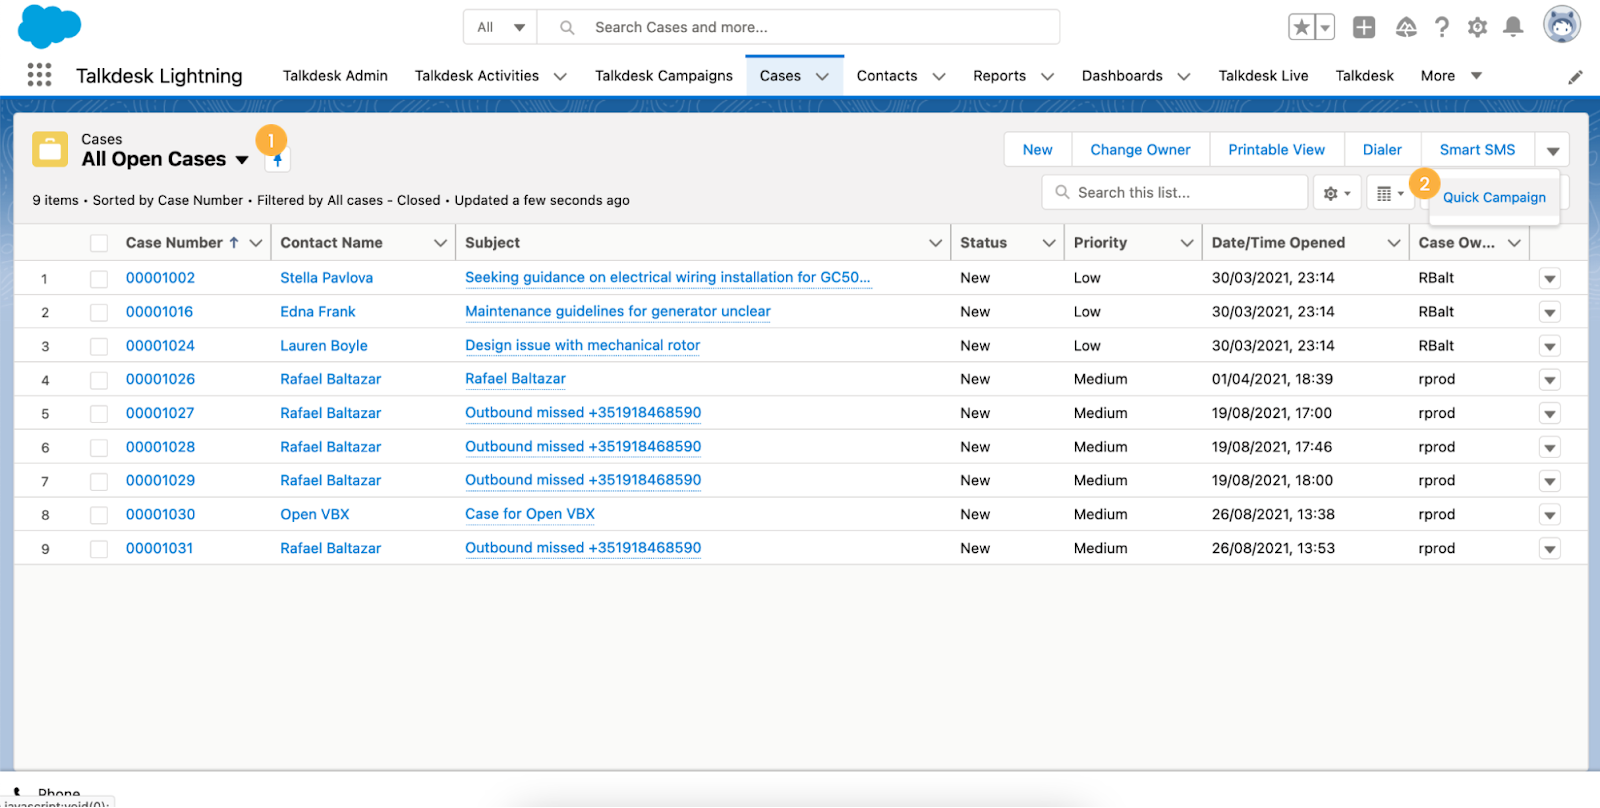
Task: Open the App Launcher grid icon
Action: point(39,75)
